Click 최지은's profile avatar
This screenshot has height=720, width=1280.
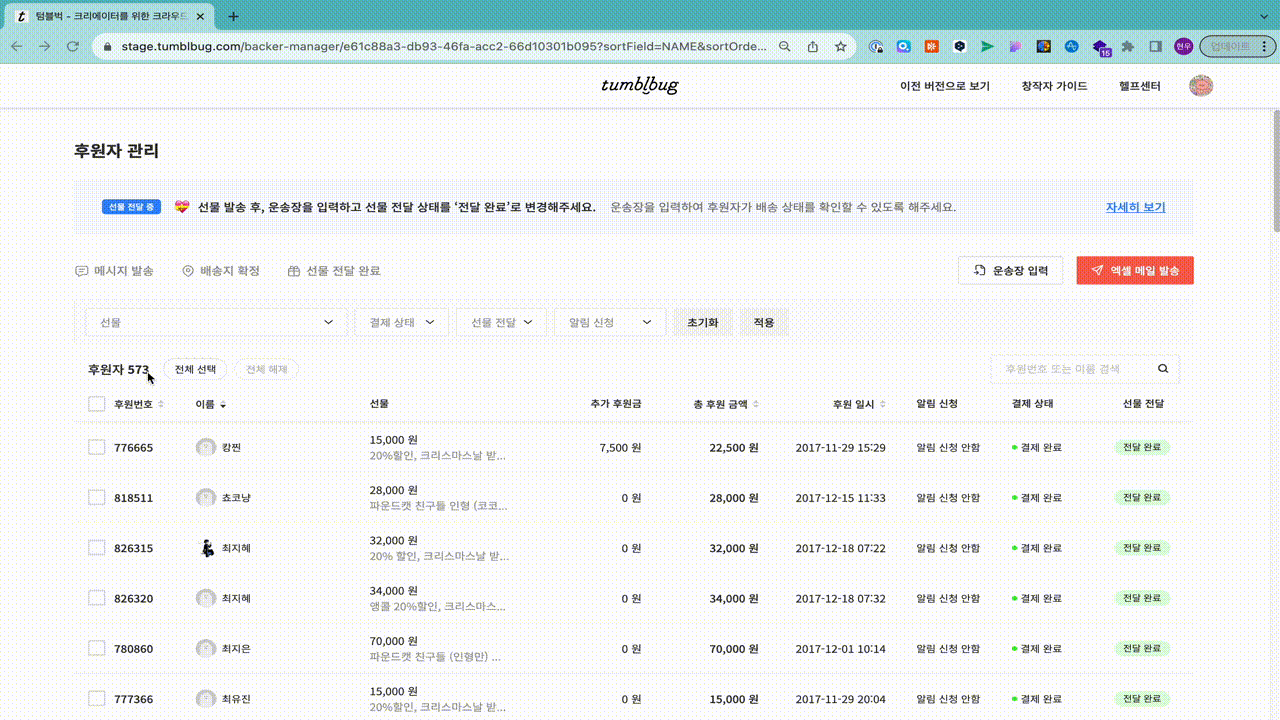point(206,648)
